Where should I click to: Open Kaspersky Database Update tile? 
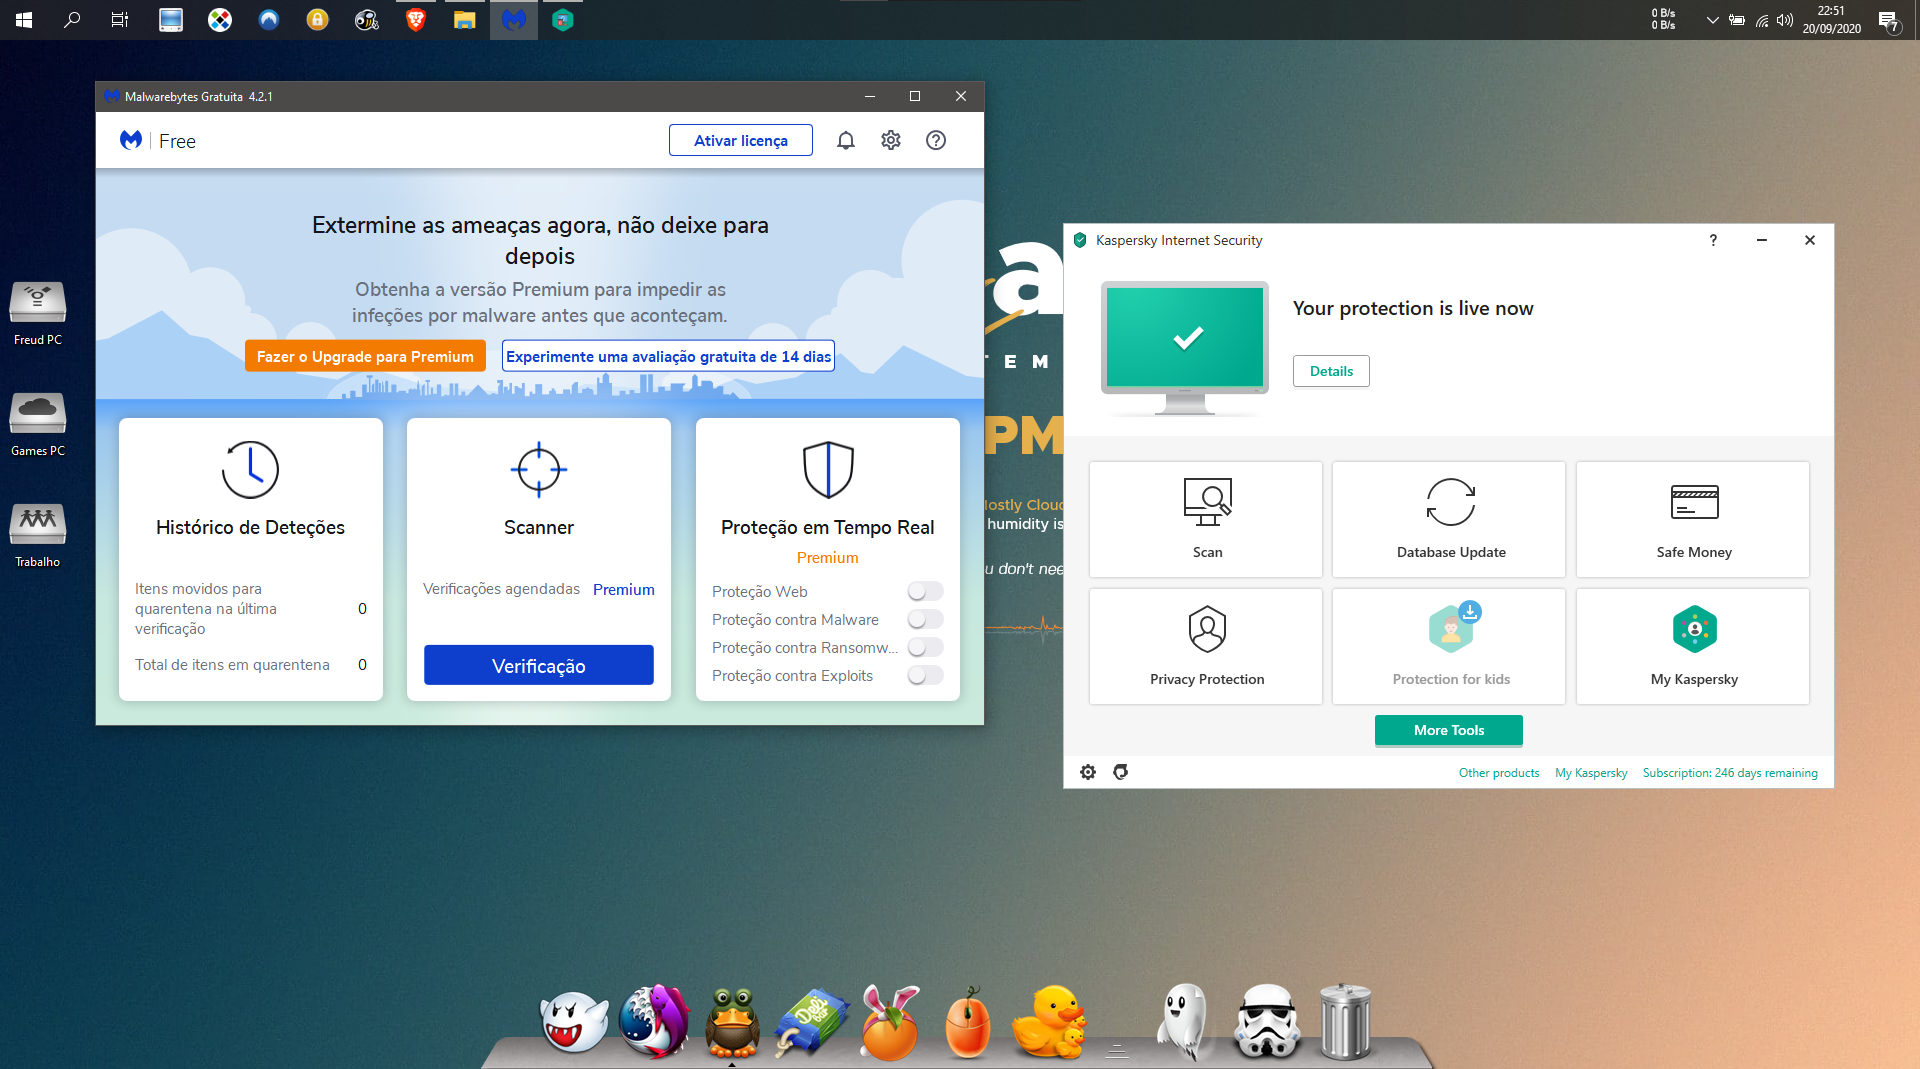click(x=1449, y=519)
